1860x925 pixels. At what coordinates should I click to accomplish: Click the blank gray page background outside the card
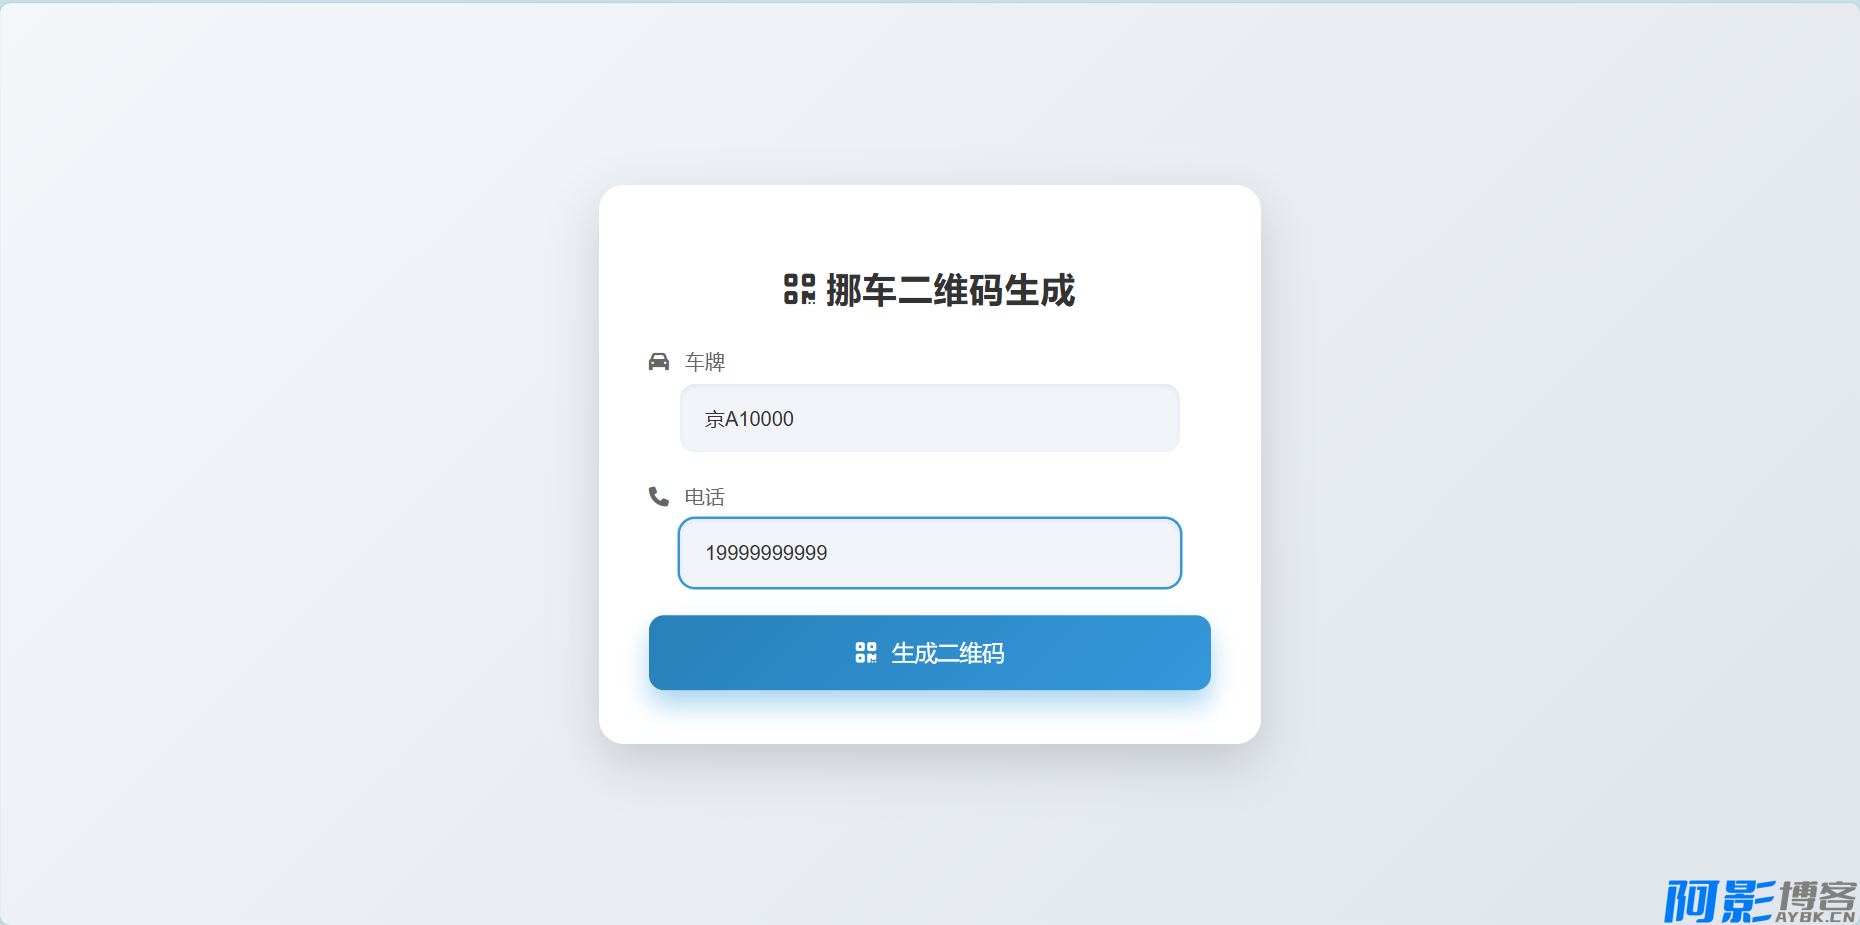(x=300, y=460)
